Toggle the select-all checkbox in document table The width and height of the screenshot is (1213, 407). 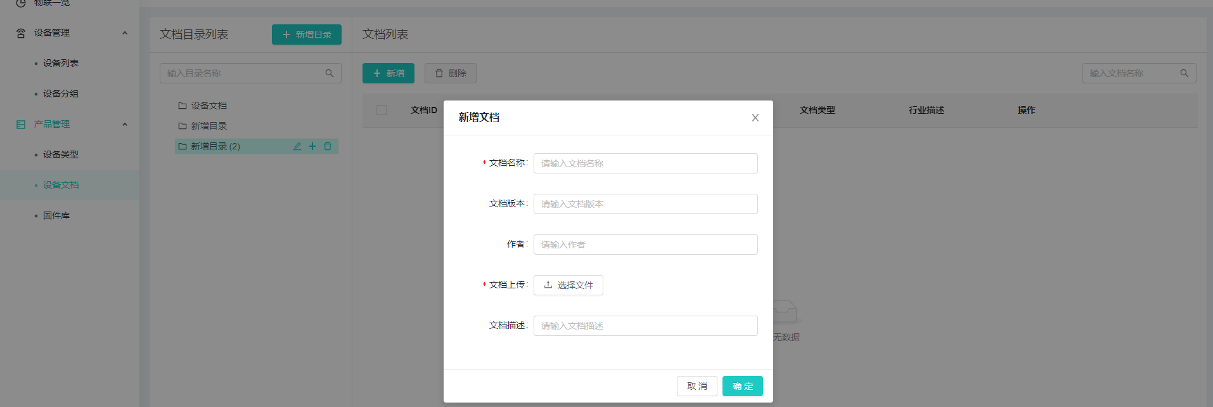pos(381,110)
